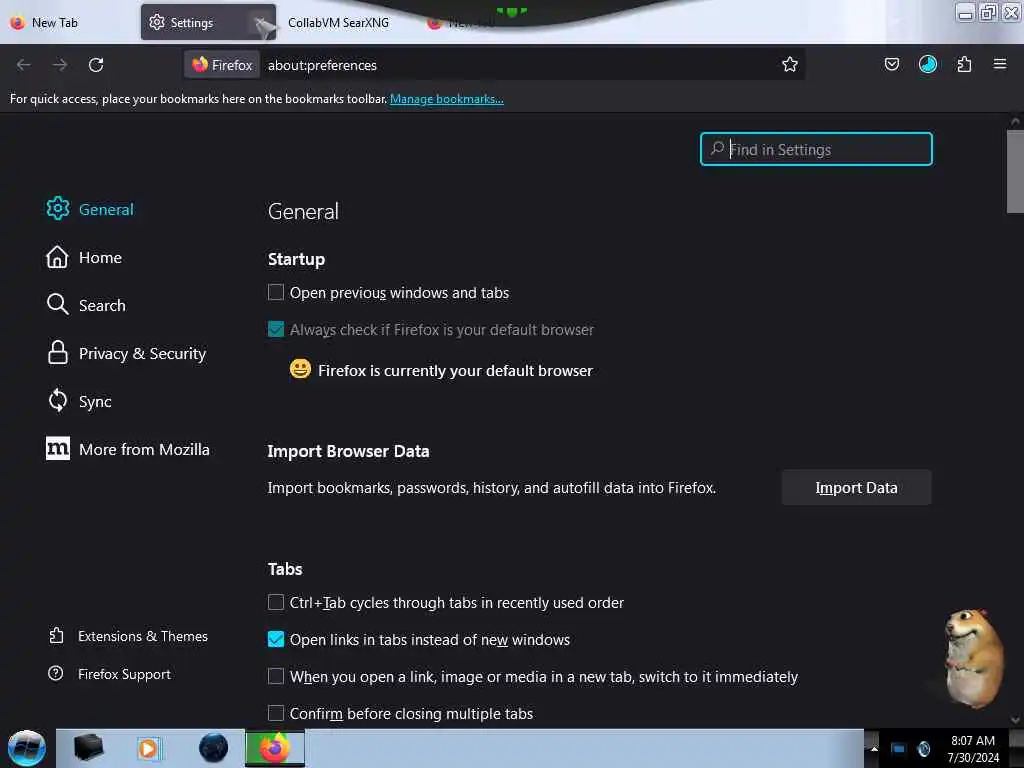Screen dimensions: 1024x768
Task: Open Firefox Support link
Action: point(124,674)
